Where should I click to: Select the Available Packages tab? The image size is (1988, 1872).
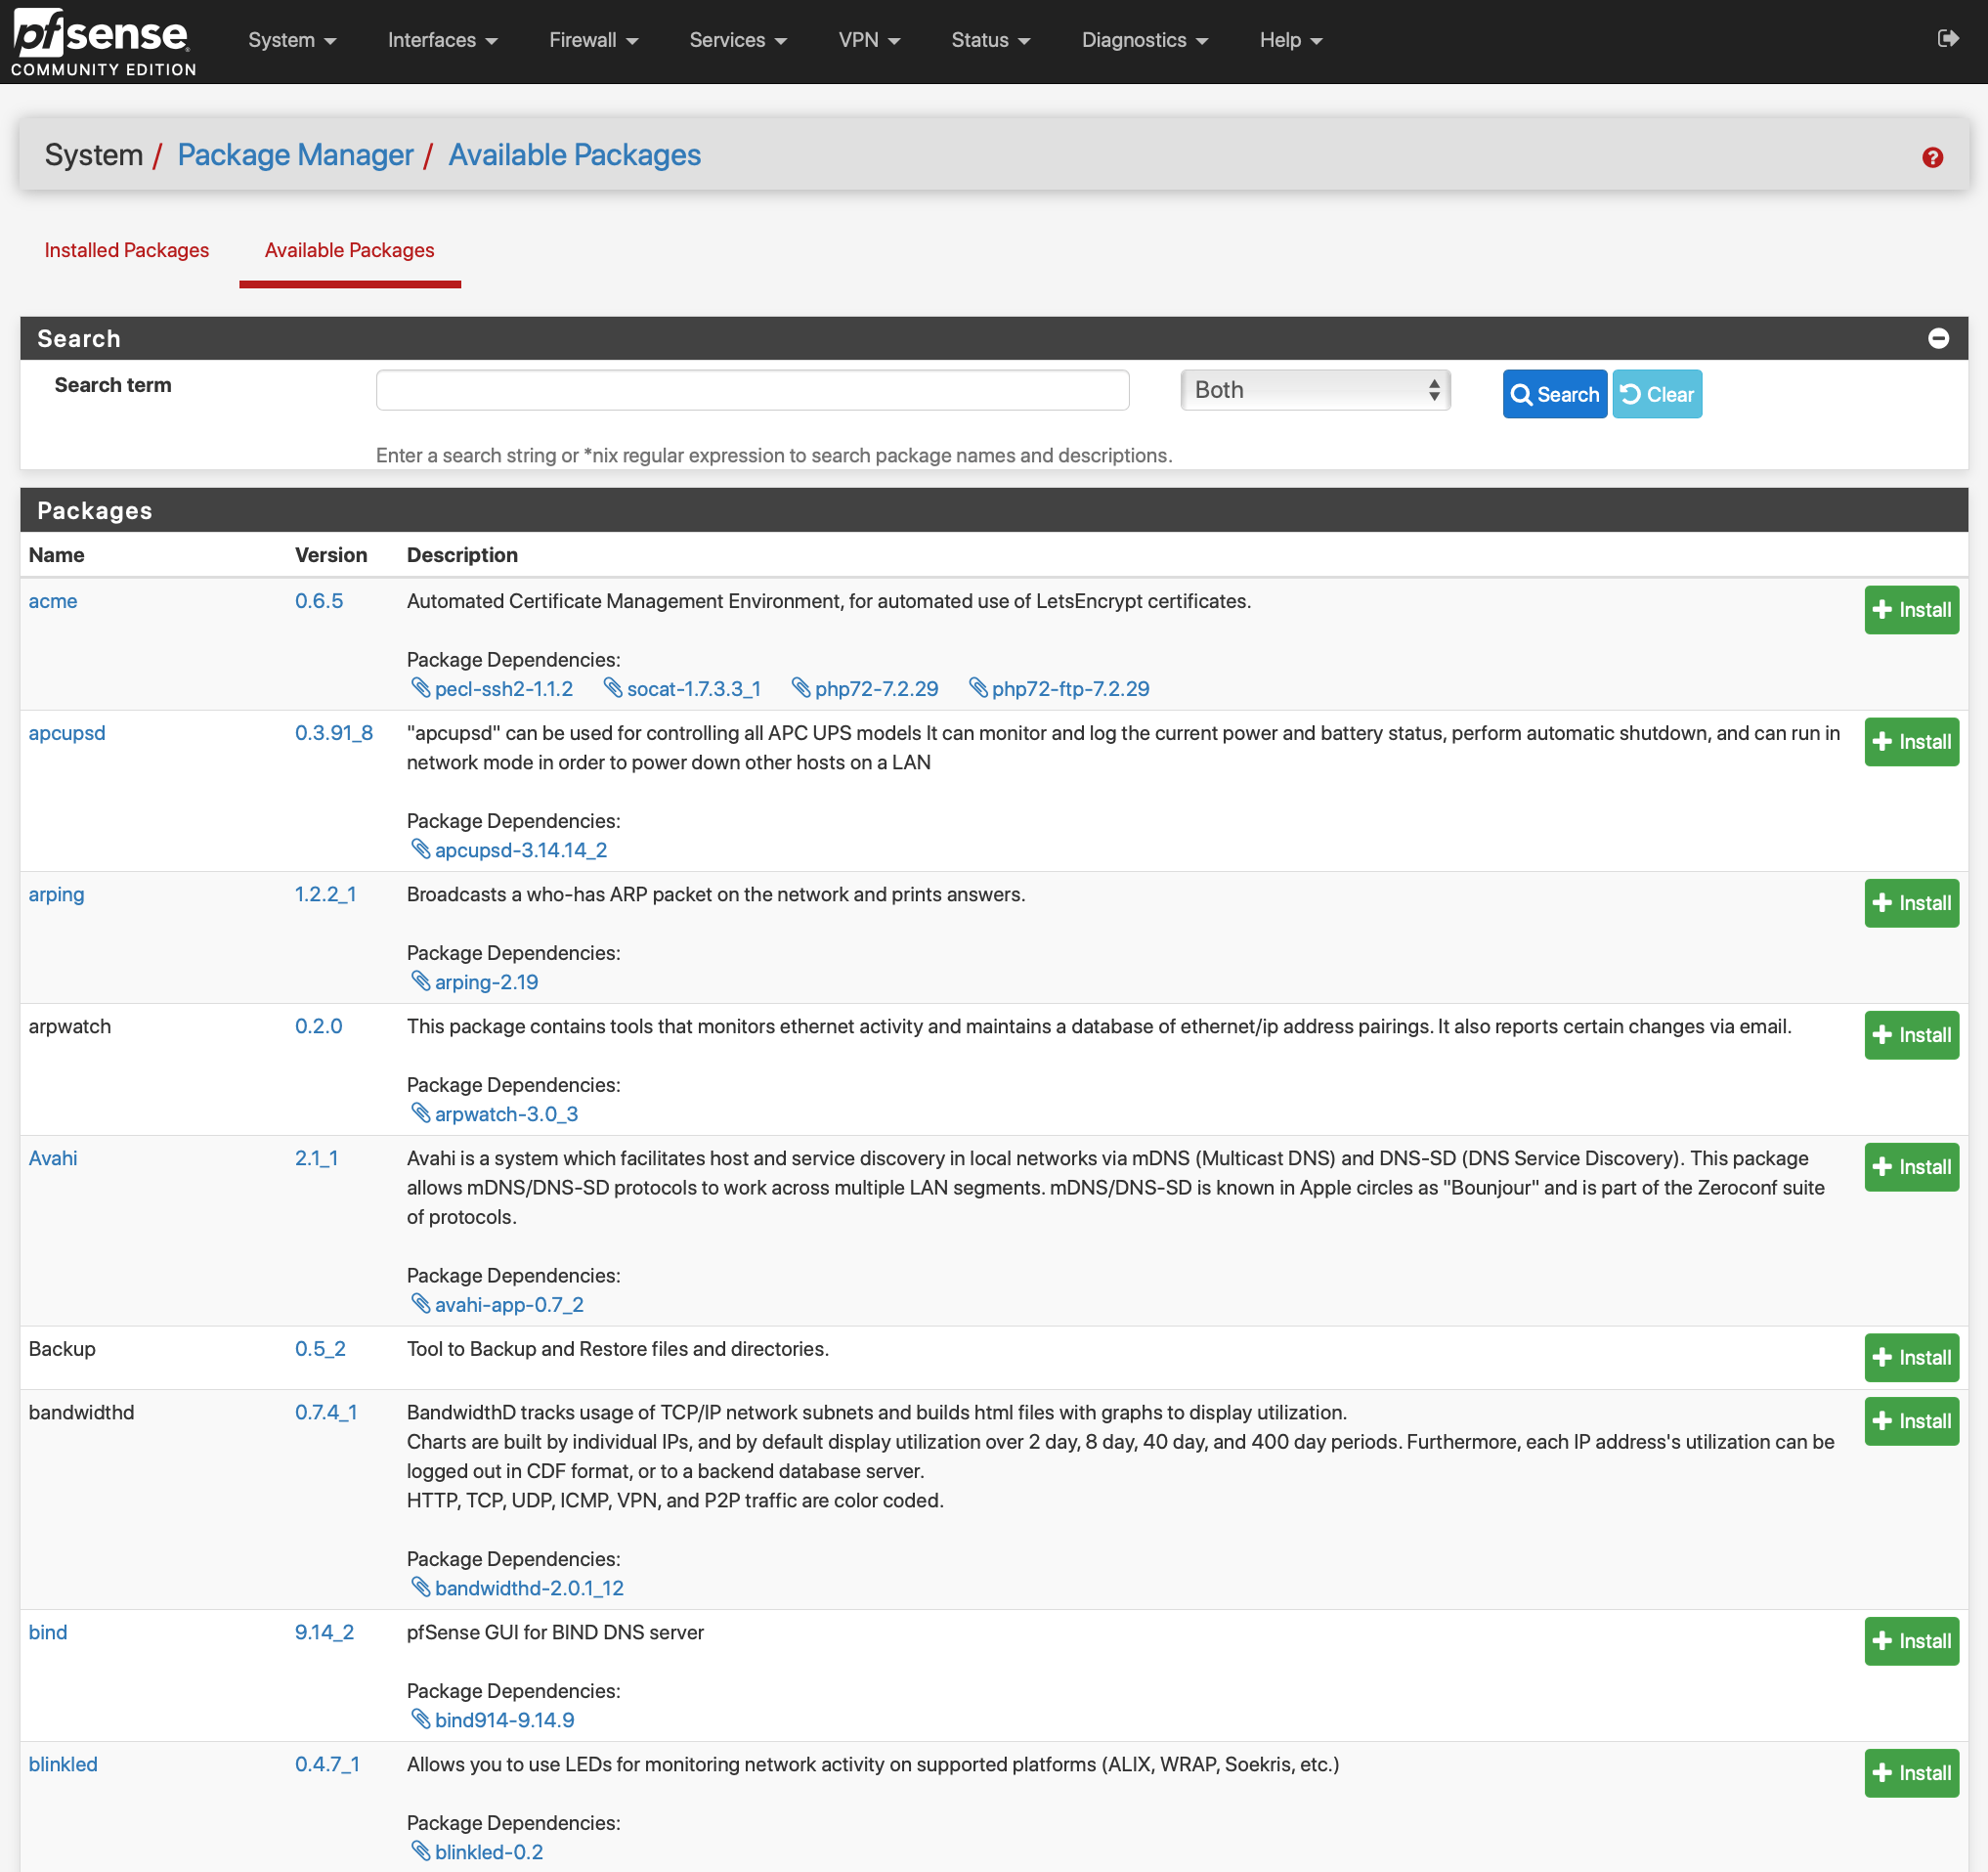click(x=350, y=250)
